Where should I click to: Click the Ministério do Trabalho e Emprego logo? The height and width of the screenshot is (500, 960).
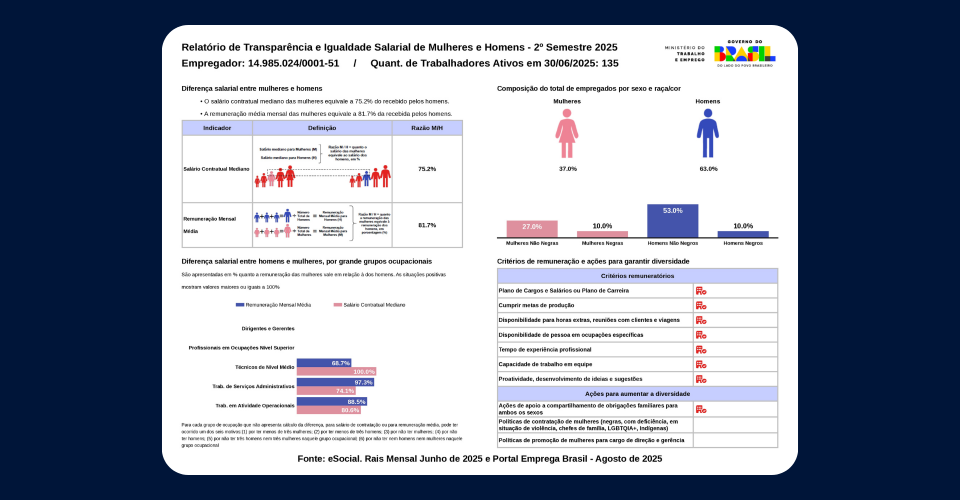tap(685, 53)
